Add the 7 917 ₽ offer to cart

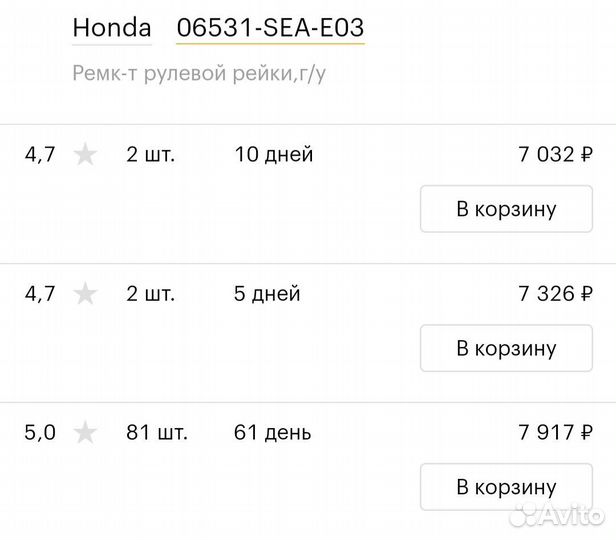click(506, 487)
